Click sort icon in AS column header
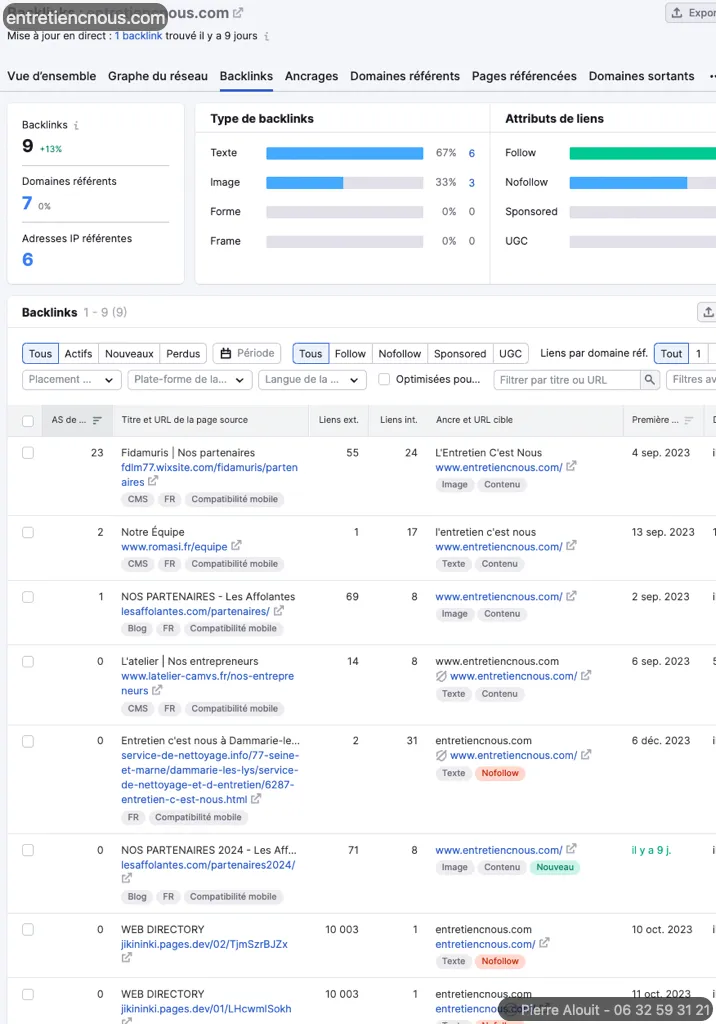 [x=97, y=421]
